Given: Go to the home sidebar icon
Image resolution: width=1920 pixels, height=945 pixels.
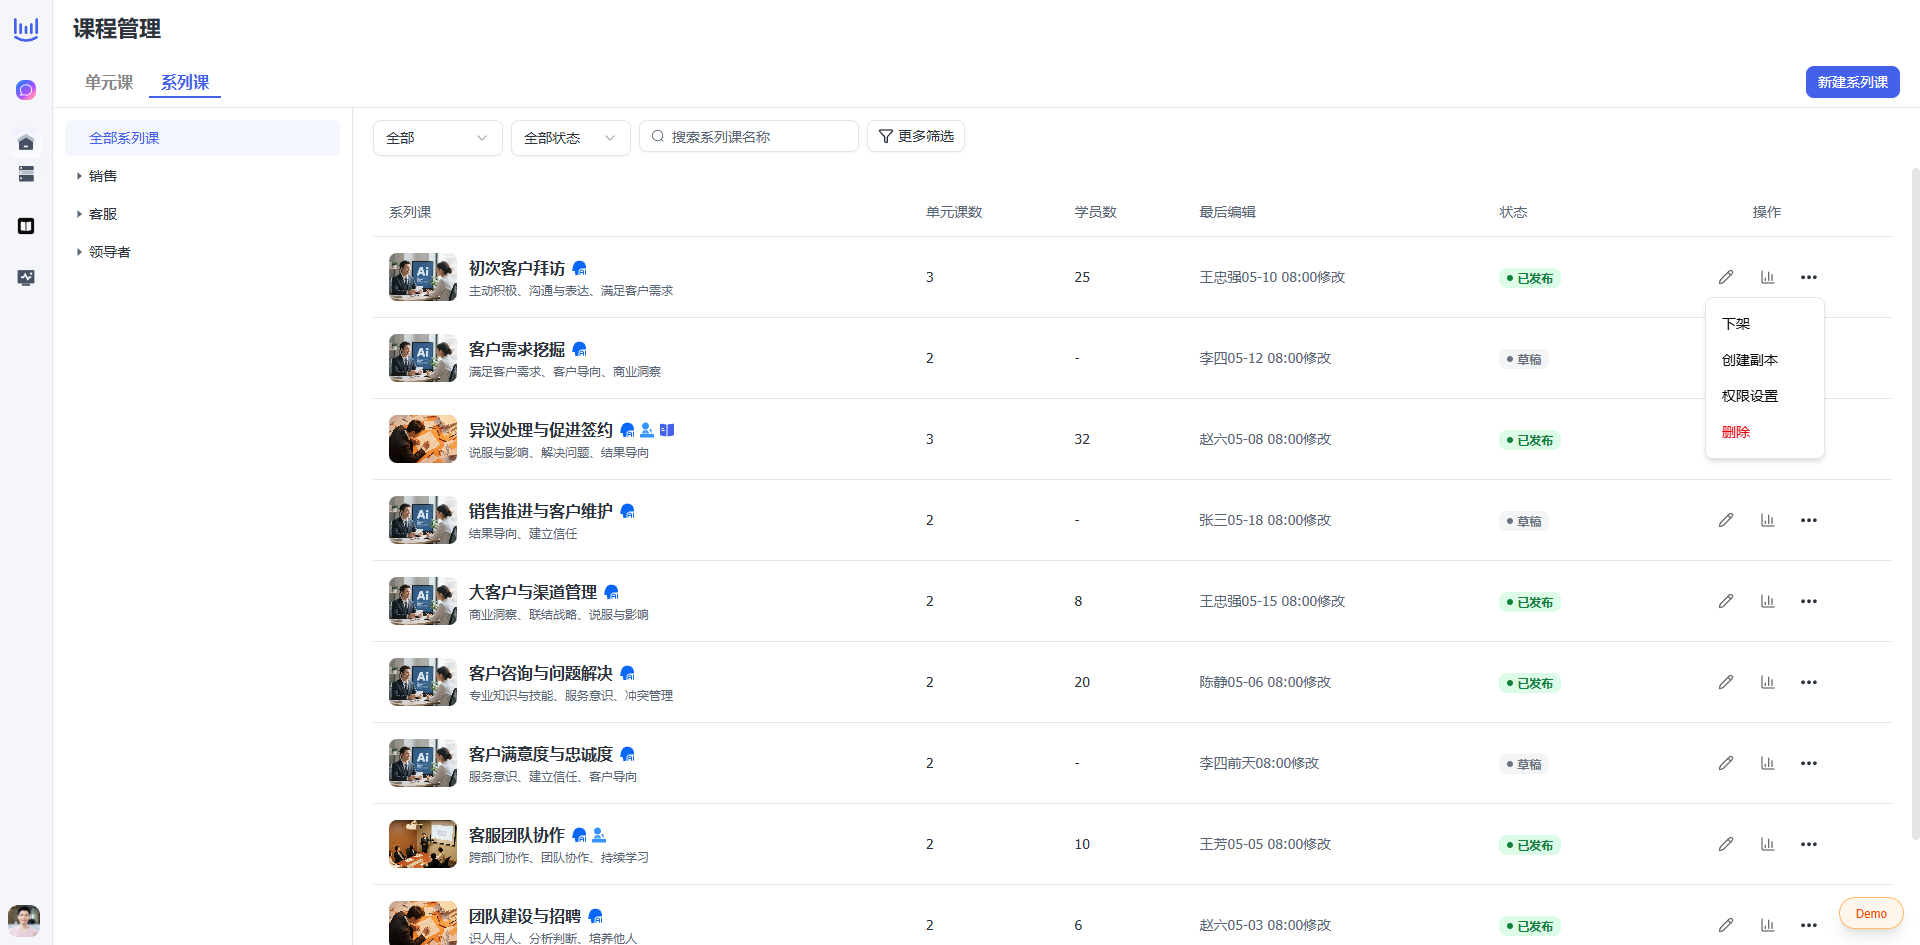Looking at the screenshot, I should coord(26,142).
